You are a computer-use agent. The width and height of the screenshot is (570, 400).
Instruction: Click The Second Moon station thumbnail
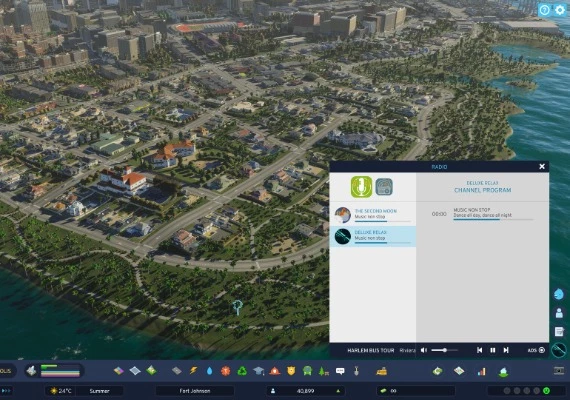(342, 215)
